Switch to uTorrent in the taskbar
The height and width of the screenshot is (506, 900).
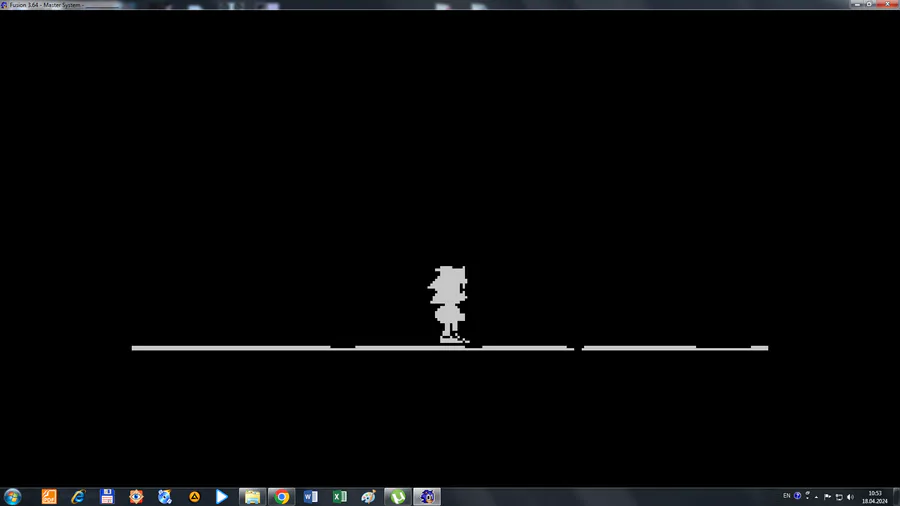click(x=398, y=496)
